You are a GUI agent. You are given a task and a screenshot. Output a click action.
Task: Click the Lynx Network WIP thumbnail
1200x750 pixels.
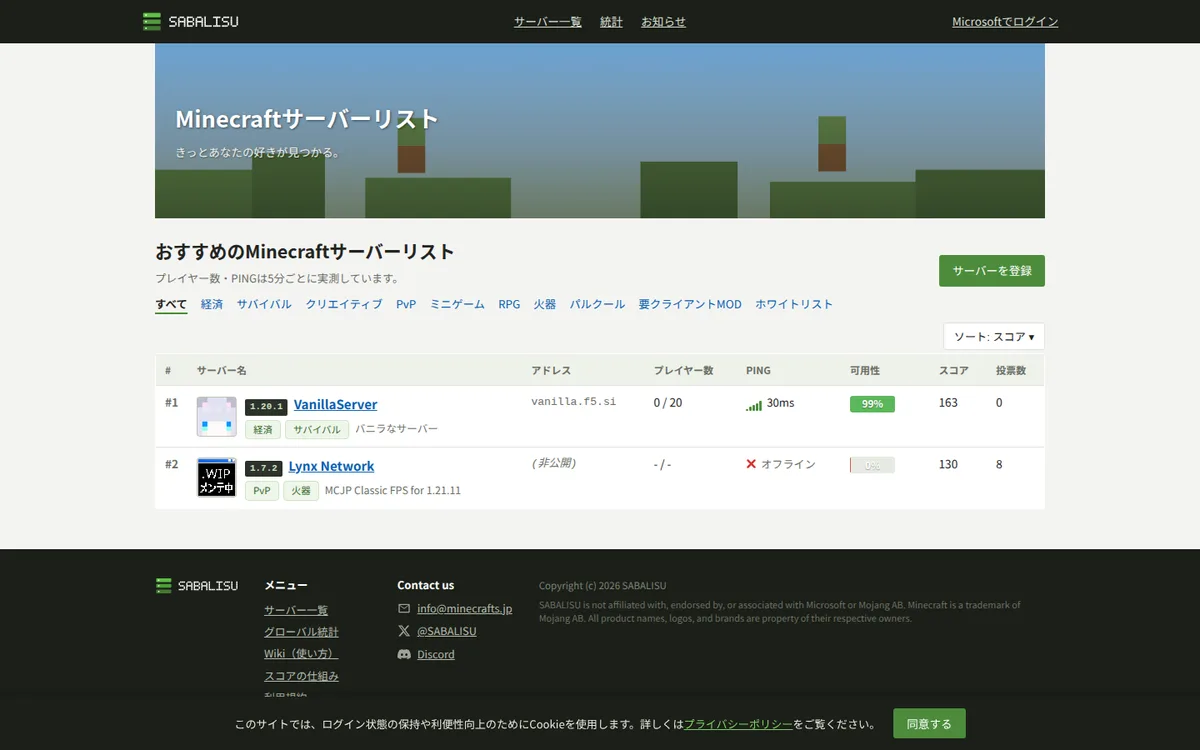(216, 478)
